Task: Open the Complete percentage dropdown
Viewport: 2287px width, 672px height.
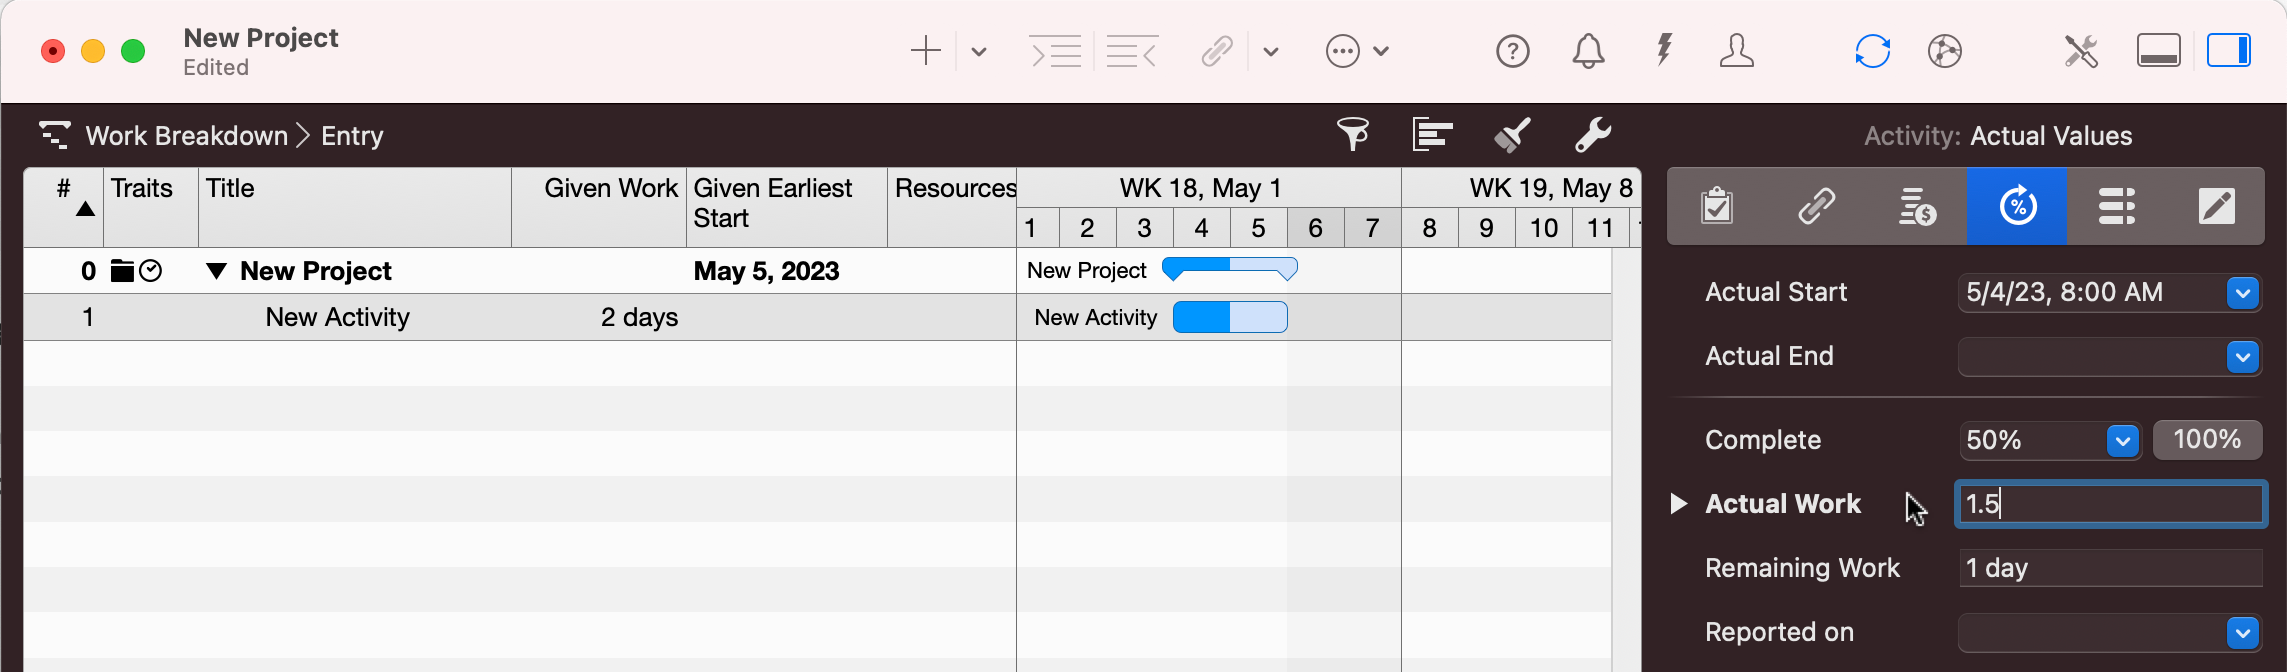Action: pos(2122,440)
